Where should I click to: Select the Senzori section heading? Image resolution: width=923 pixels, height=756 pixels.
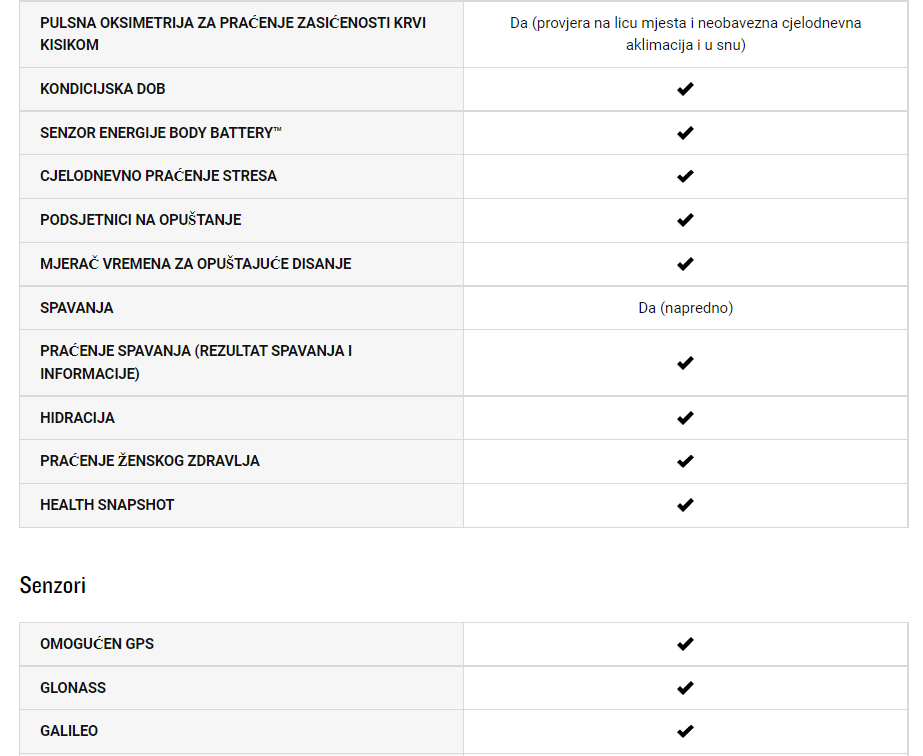click(52, 585)
